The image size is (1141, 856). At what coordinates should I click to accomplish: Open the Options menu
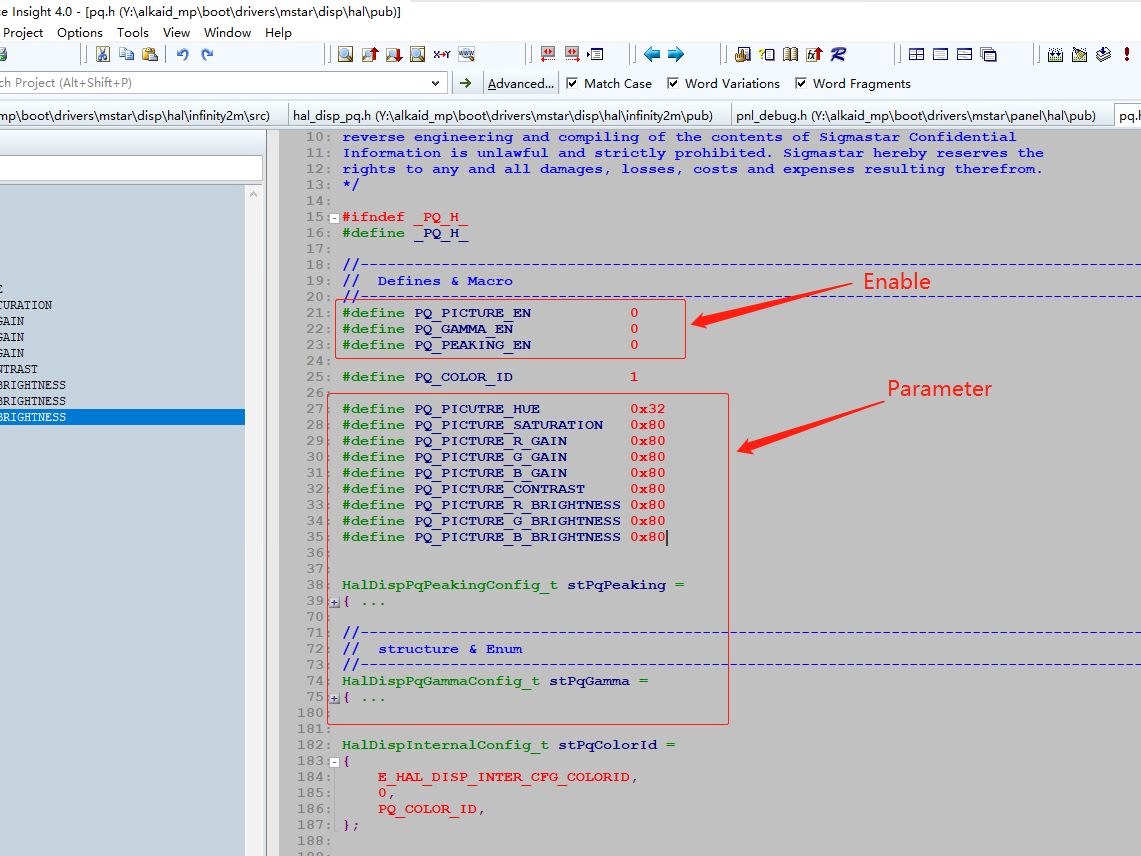pyautogui.click(x=79, y=32)
